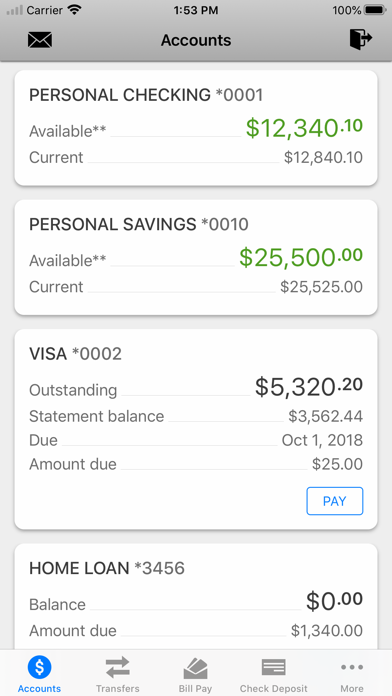Check the battery status icon
This screenshot has height=696, width=392.
click(x=375, y=10)
